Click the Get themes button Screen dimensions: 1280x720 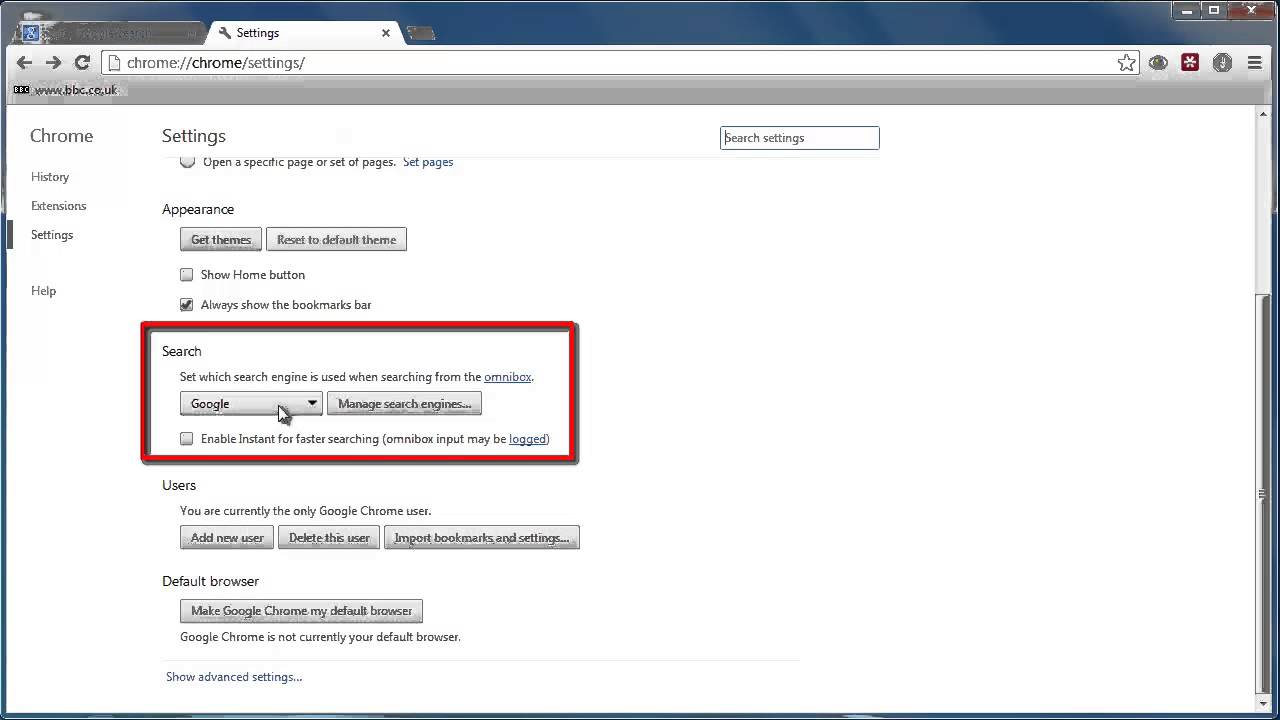click(x=221, y=240)
